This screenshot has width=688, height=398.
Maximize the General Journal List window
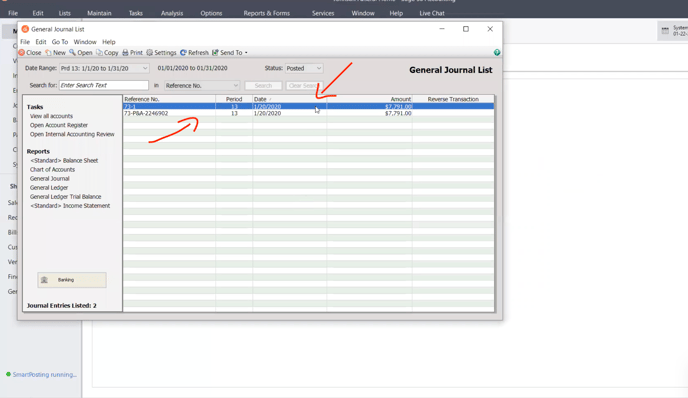466,29
